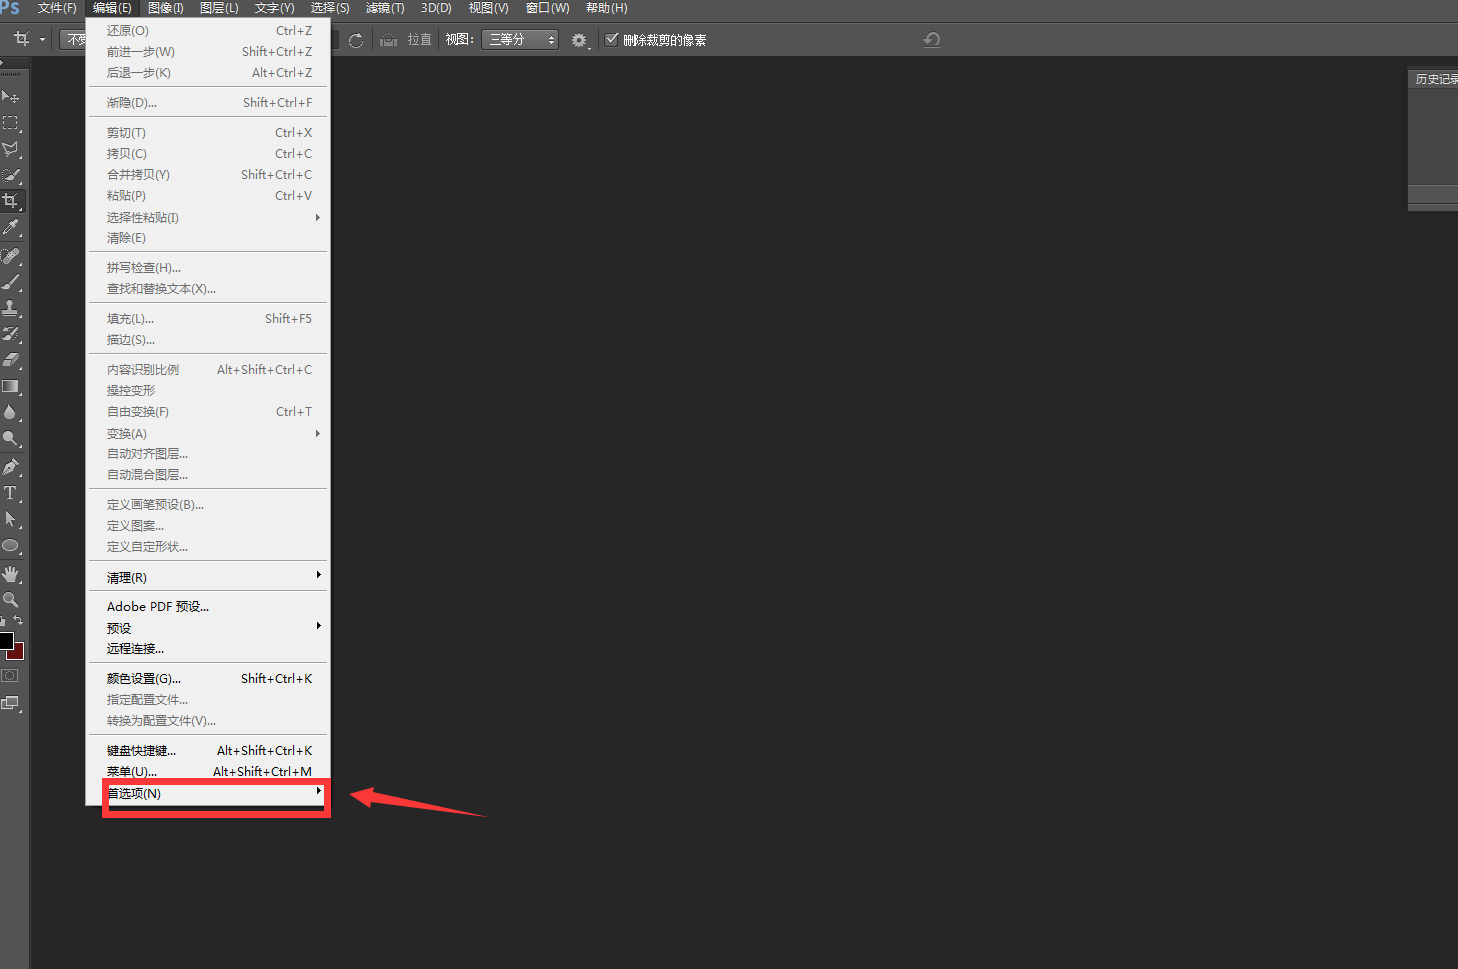Select the Polygonal Lasso tool
This screenshot has width=1458, height=969.
pos(11,149)
